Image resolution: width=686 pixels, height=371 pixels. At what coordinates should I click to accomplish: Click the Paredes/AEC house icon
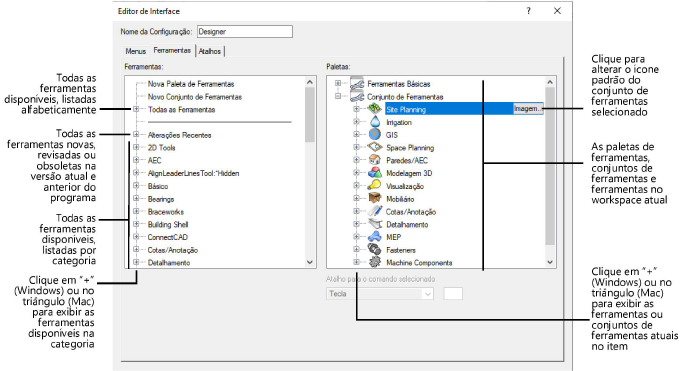coord(374,160)
